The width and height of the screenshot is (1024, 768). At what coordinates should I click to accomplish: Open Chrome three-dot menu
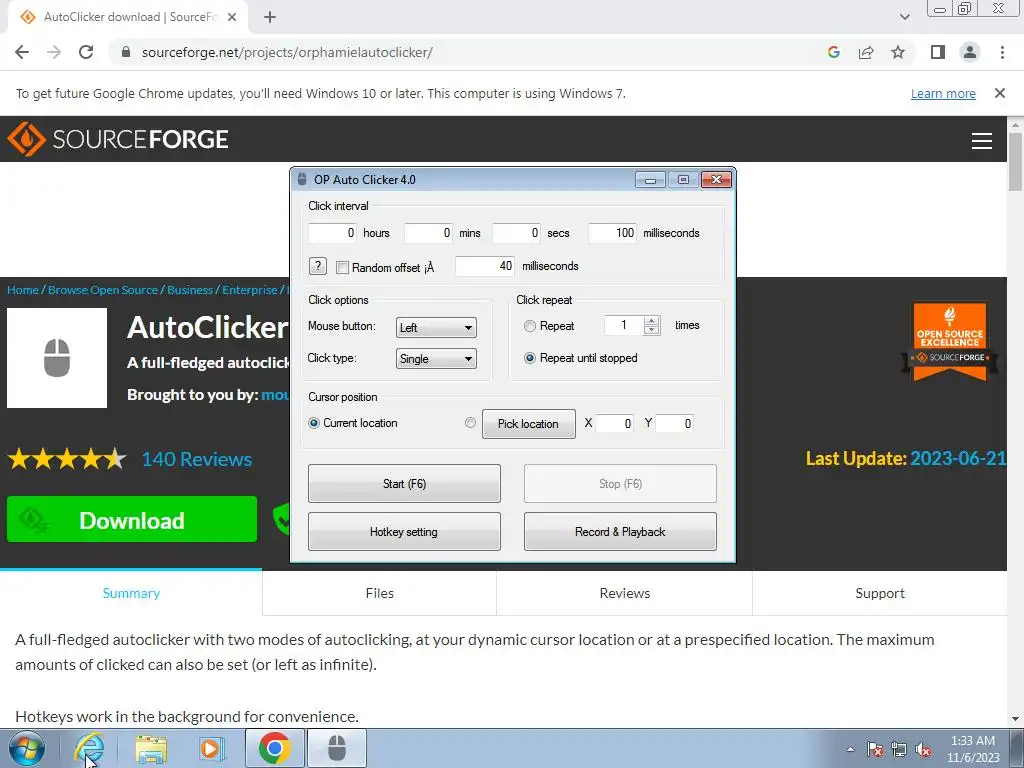[x=1002, y=52]
